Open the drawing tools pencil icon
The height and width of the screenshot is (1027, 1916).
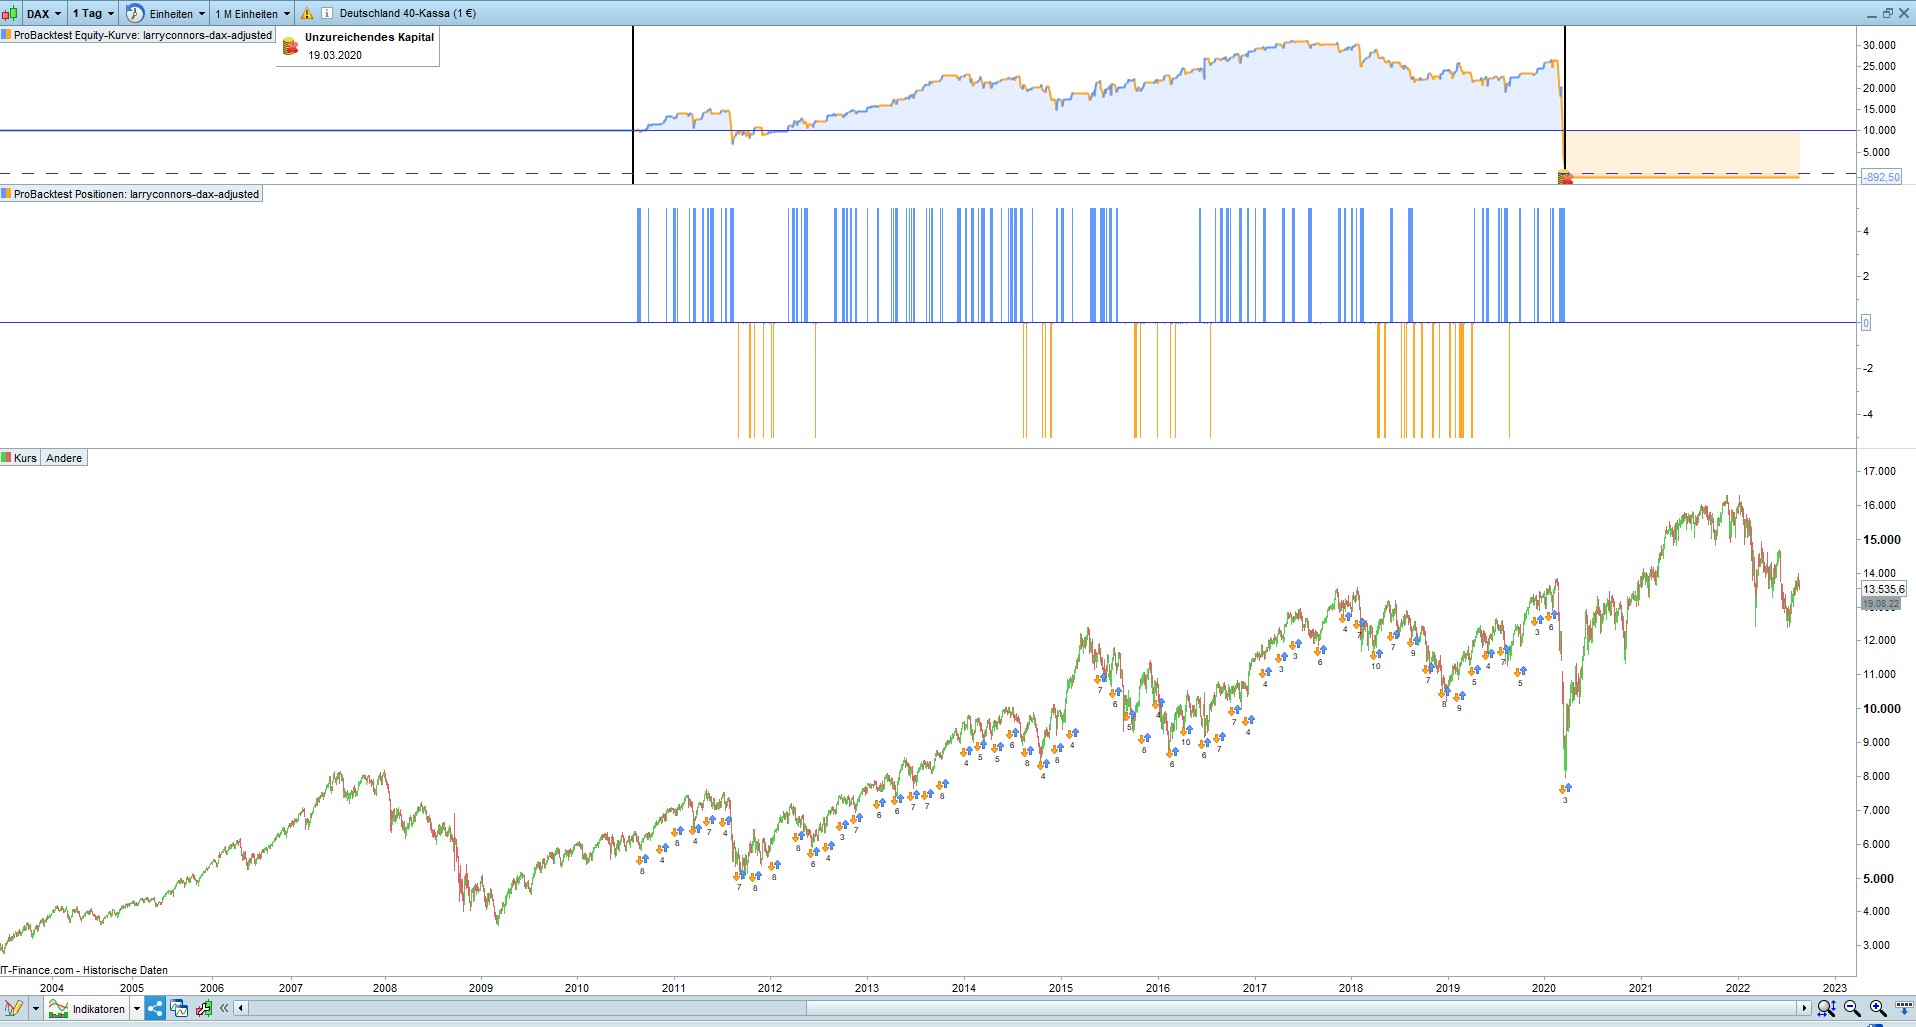[x=13, y=1008]
